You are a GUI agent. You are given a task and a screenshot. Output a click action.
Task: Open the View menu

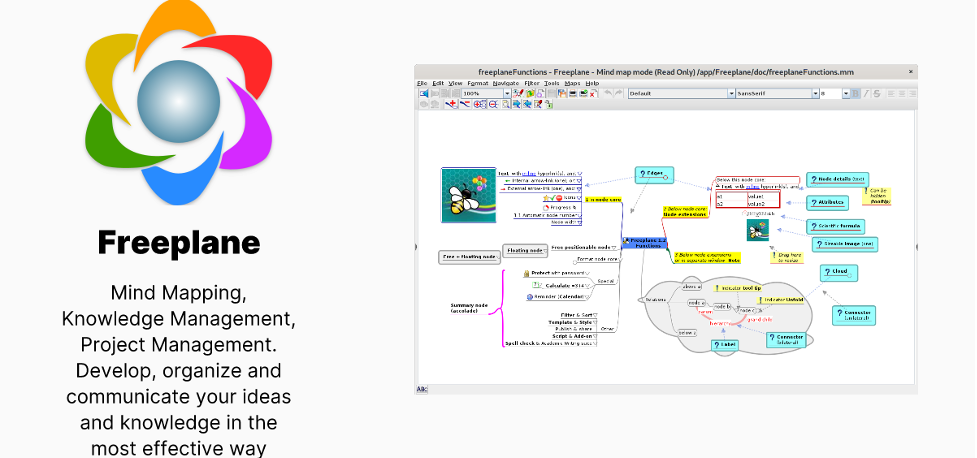pyautogui.click(x=455, y=83)
